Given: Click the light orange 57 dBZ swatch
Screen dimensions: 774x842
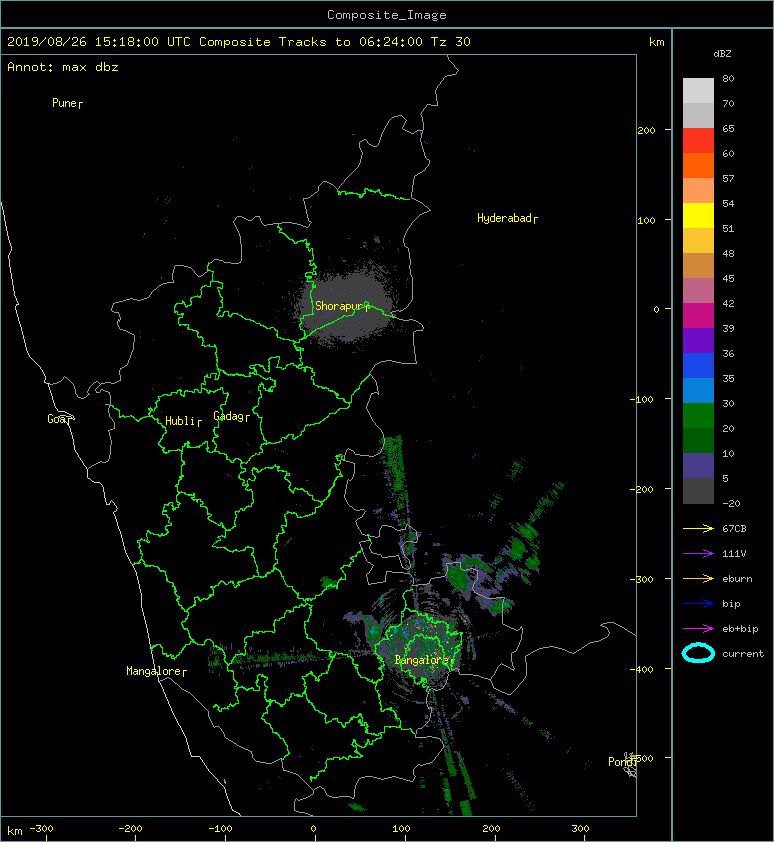Looking at the screenshot, I should [698, 191].
